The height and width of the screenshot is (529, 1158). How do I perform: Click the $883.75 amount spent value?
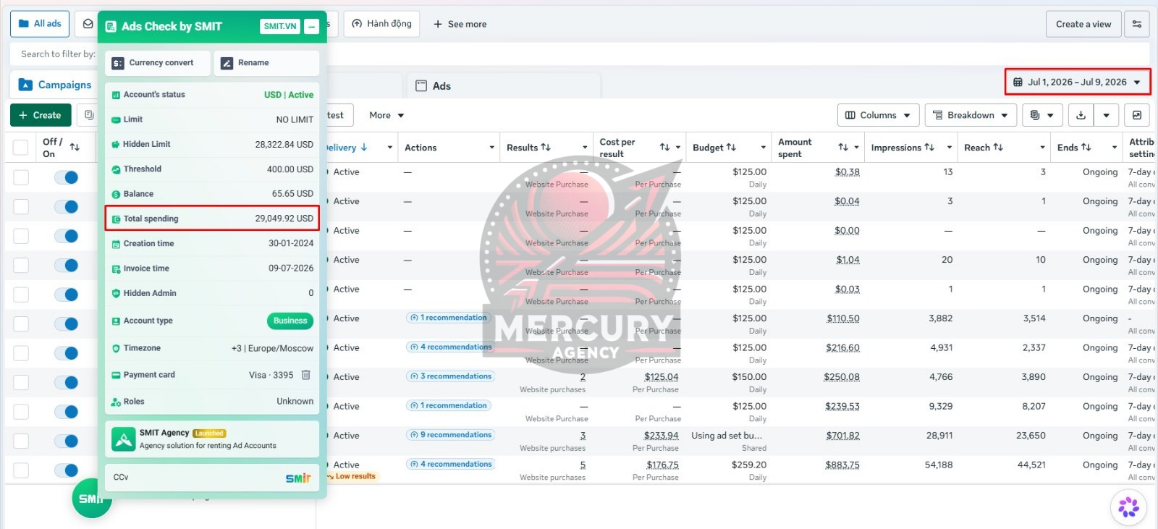(842, 465)
